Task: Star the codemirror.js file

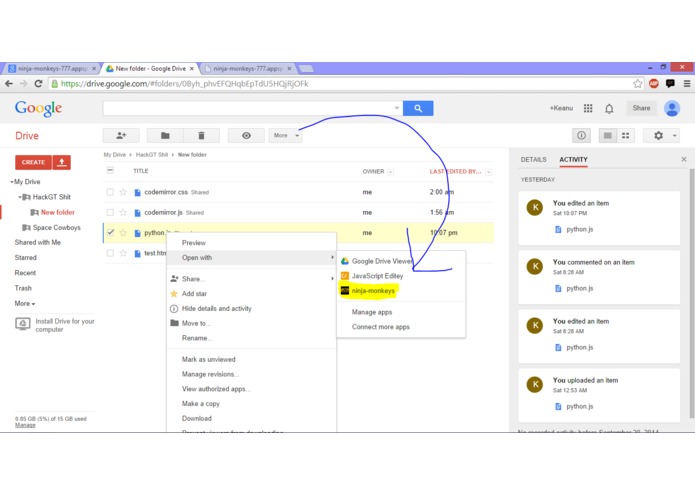Action: (123, 212)
